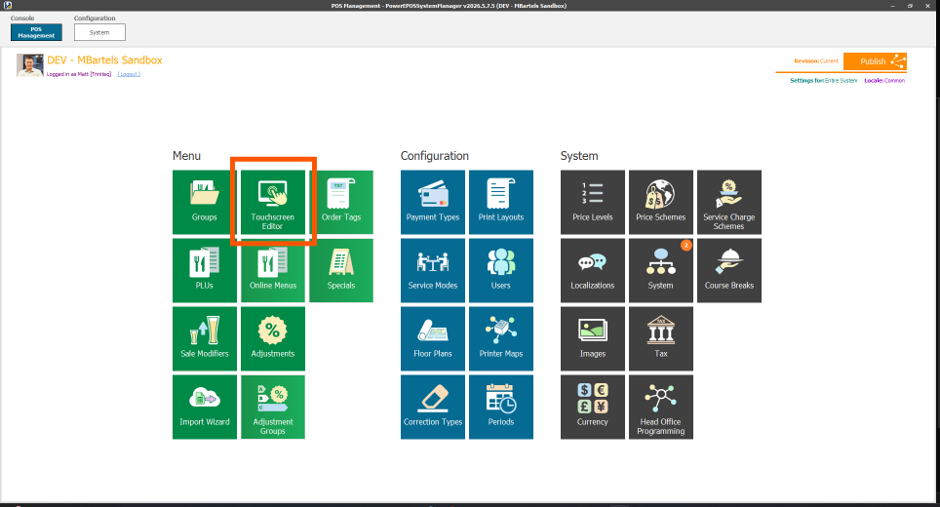Open the Floor Plans tile

[433, 339]
